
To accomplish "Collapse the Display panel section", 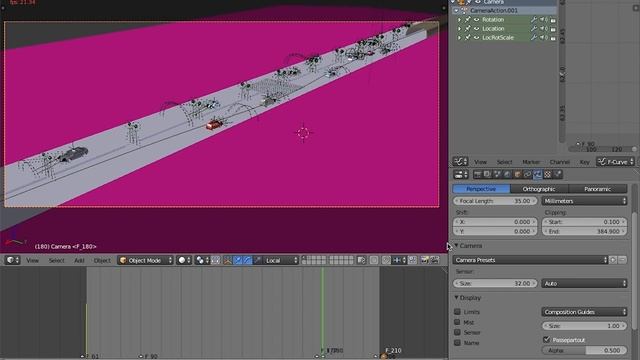I will [x=456, y=298].
